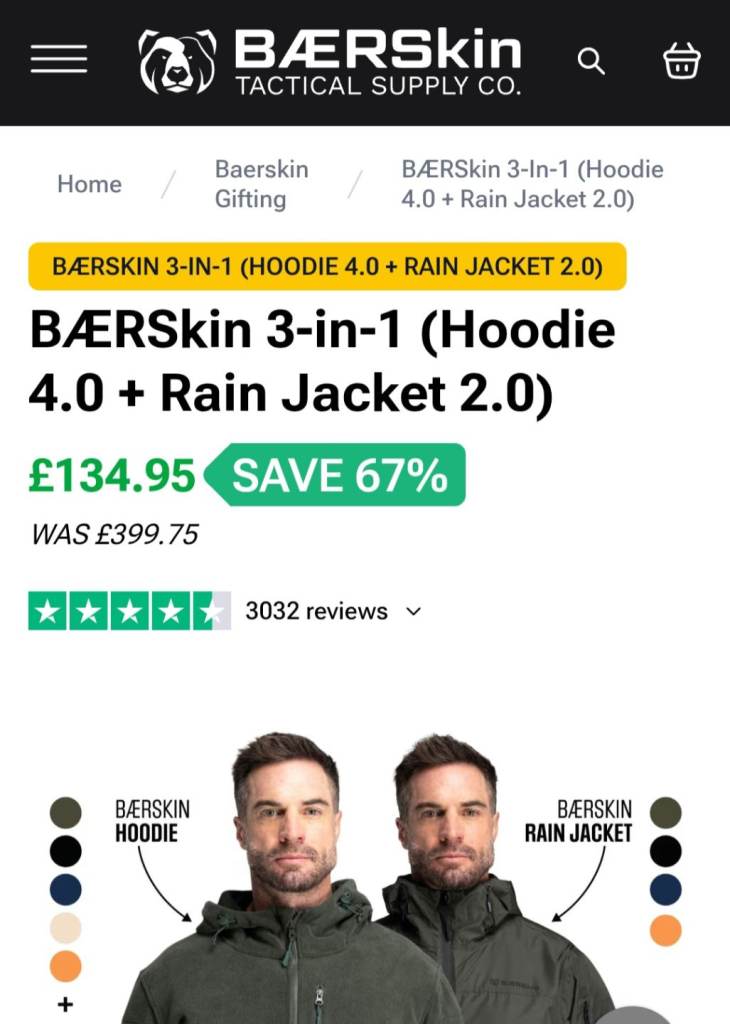Click the plus icon under hoodie colors
Screen dimensions: 730x1024
66,1004
